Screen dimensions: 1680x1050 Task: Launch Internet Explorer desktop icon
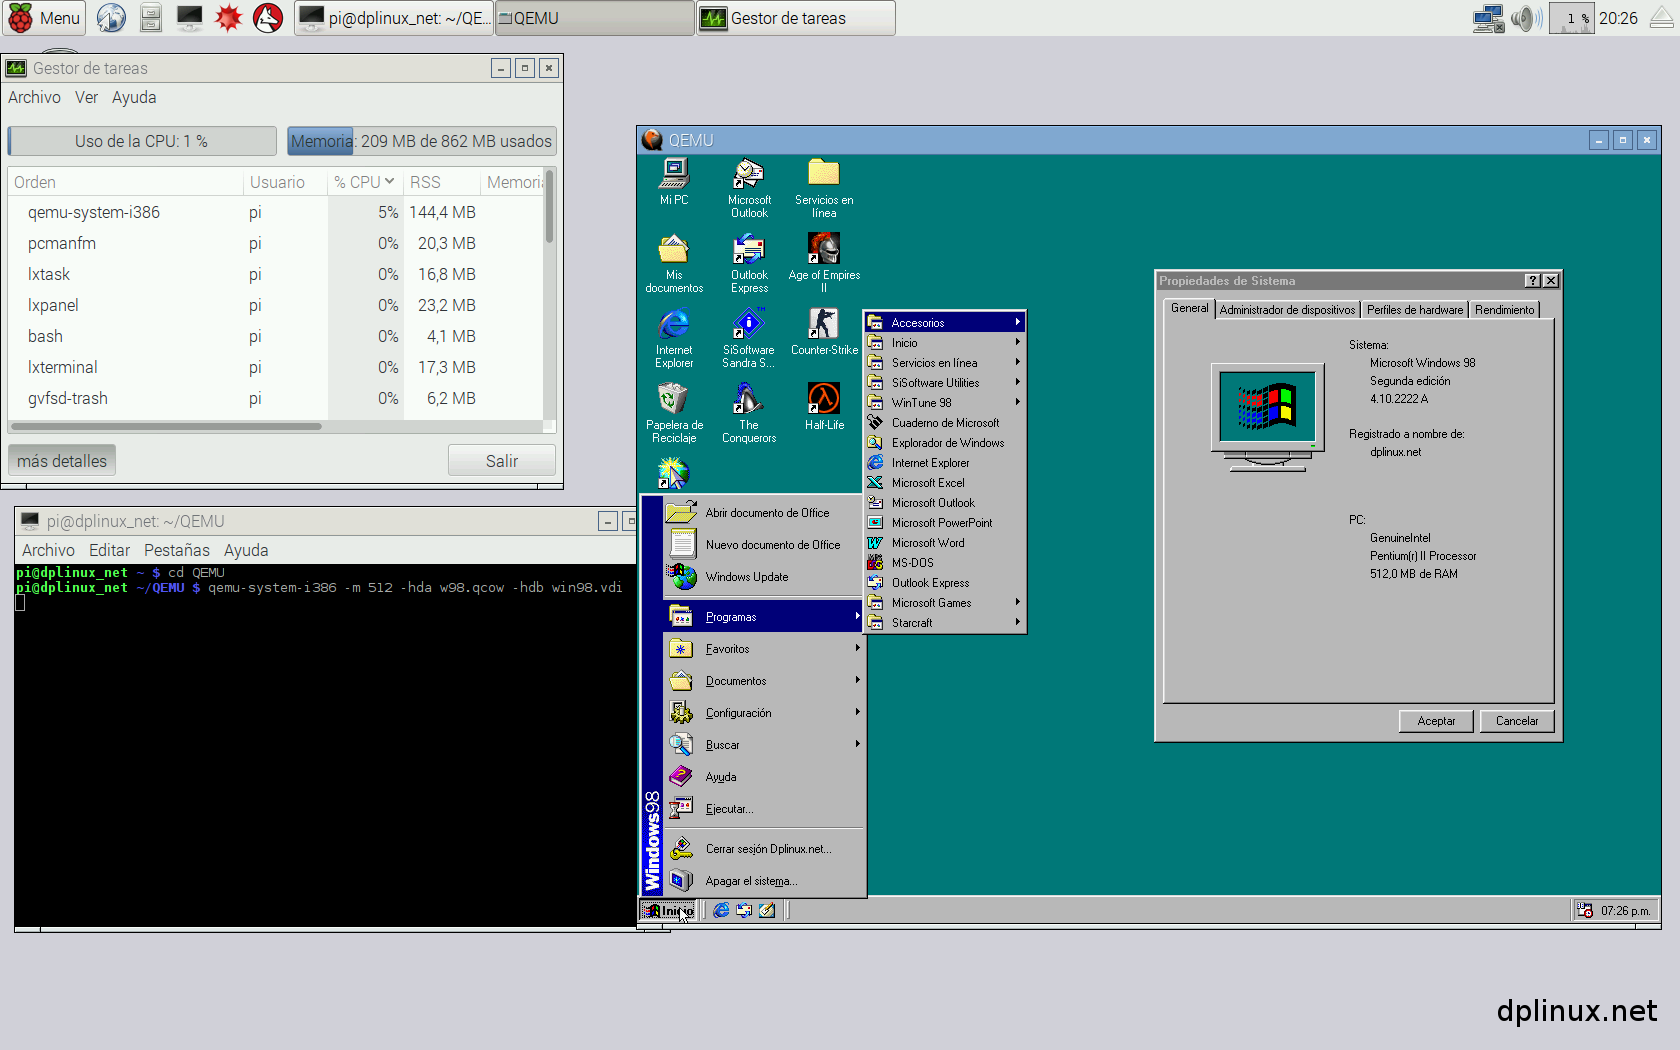(x=674, y=339)
